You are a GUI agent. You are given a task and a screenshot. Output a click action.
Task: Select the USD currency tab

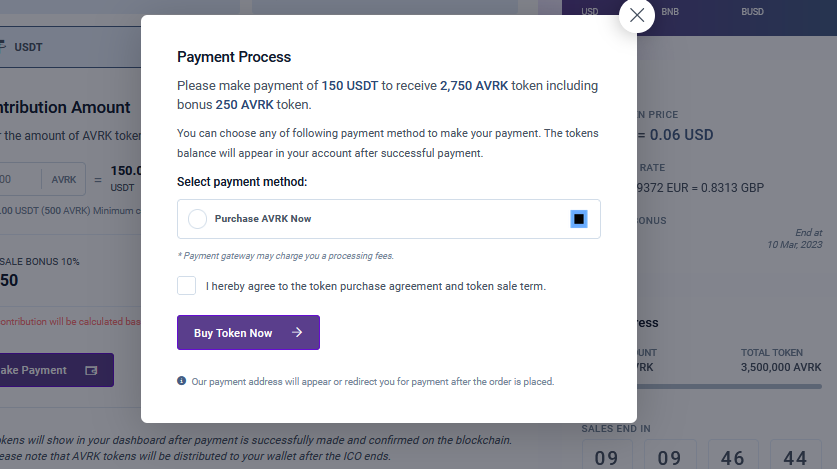pyautogui.click(x=589, y=12)
